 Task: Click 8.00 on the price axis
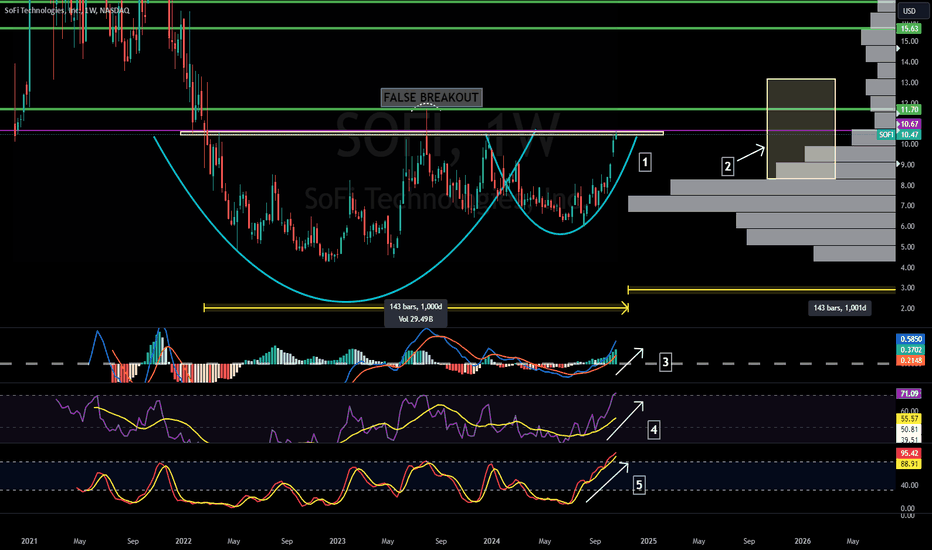(x=909, y=186)
